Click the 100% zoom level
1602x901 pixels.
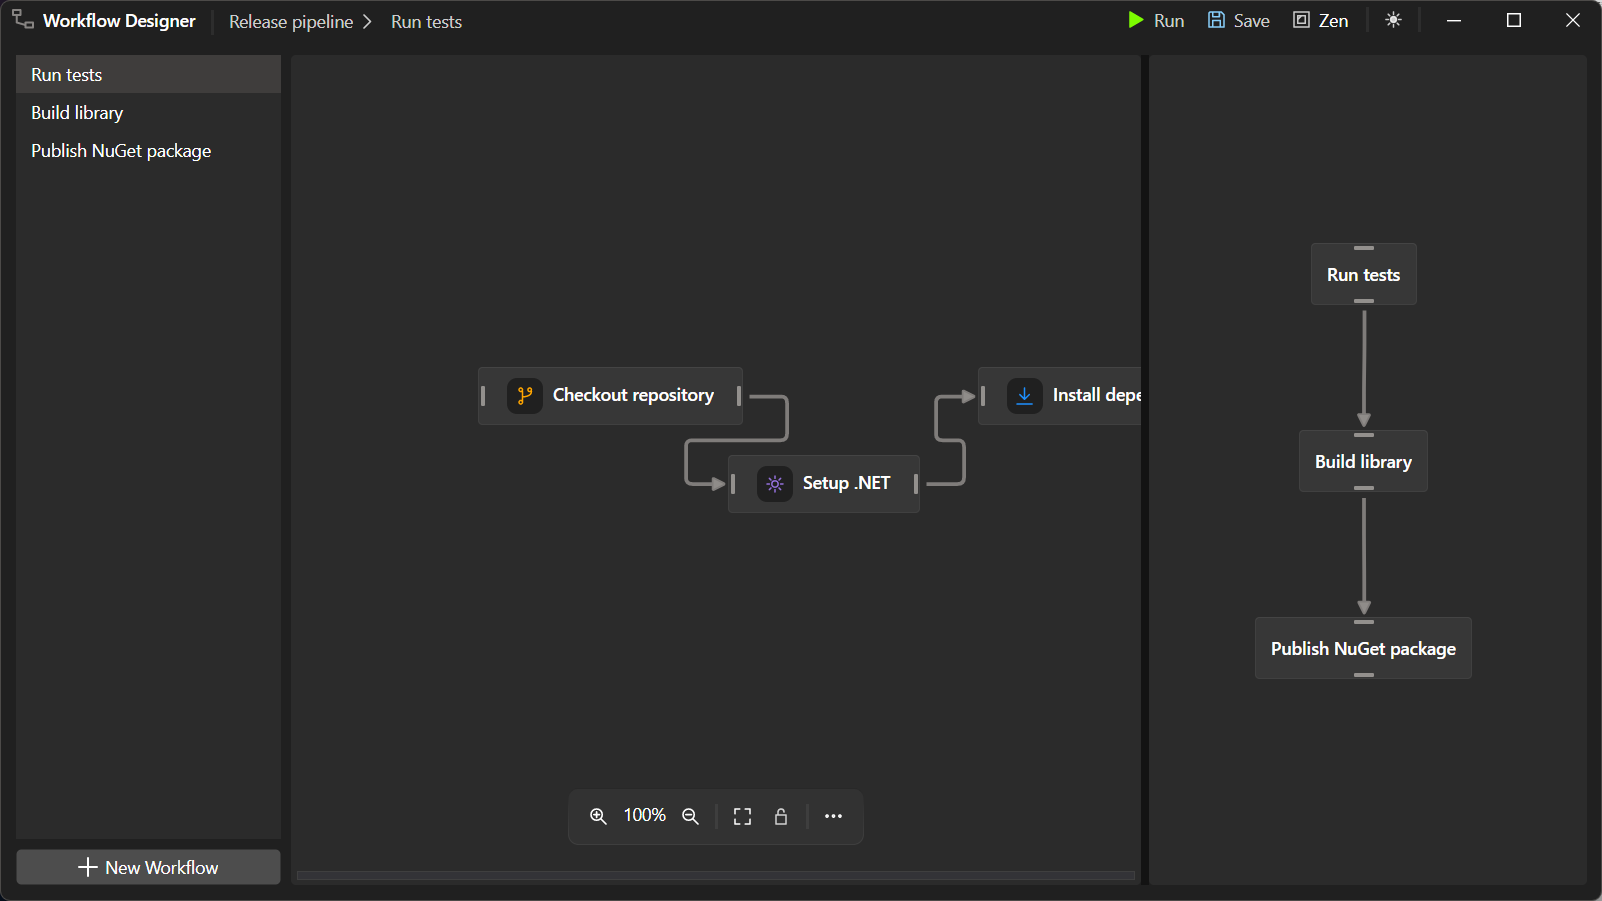pos(644,816)
